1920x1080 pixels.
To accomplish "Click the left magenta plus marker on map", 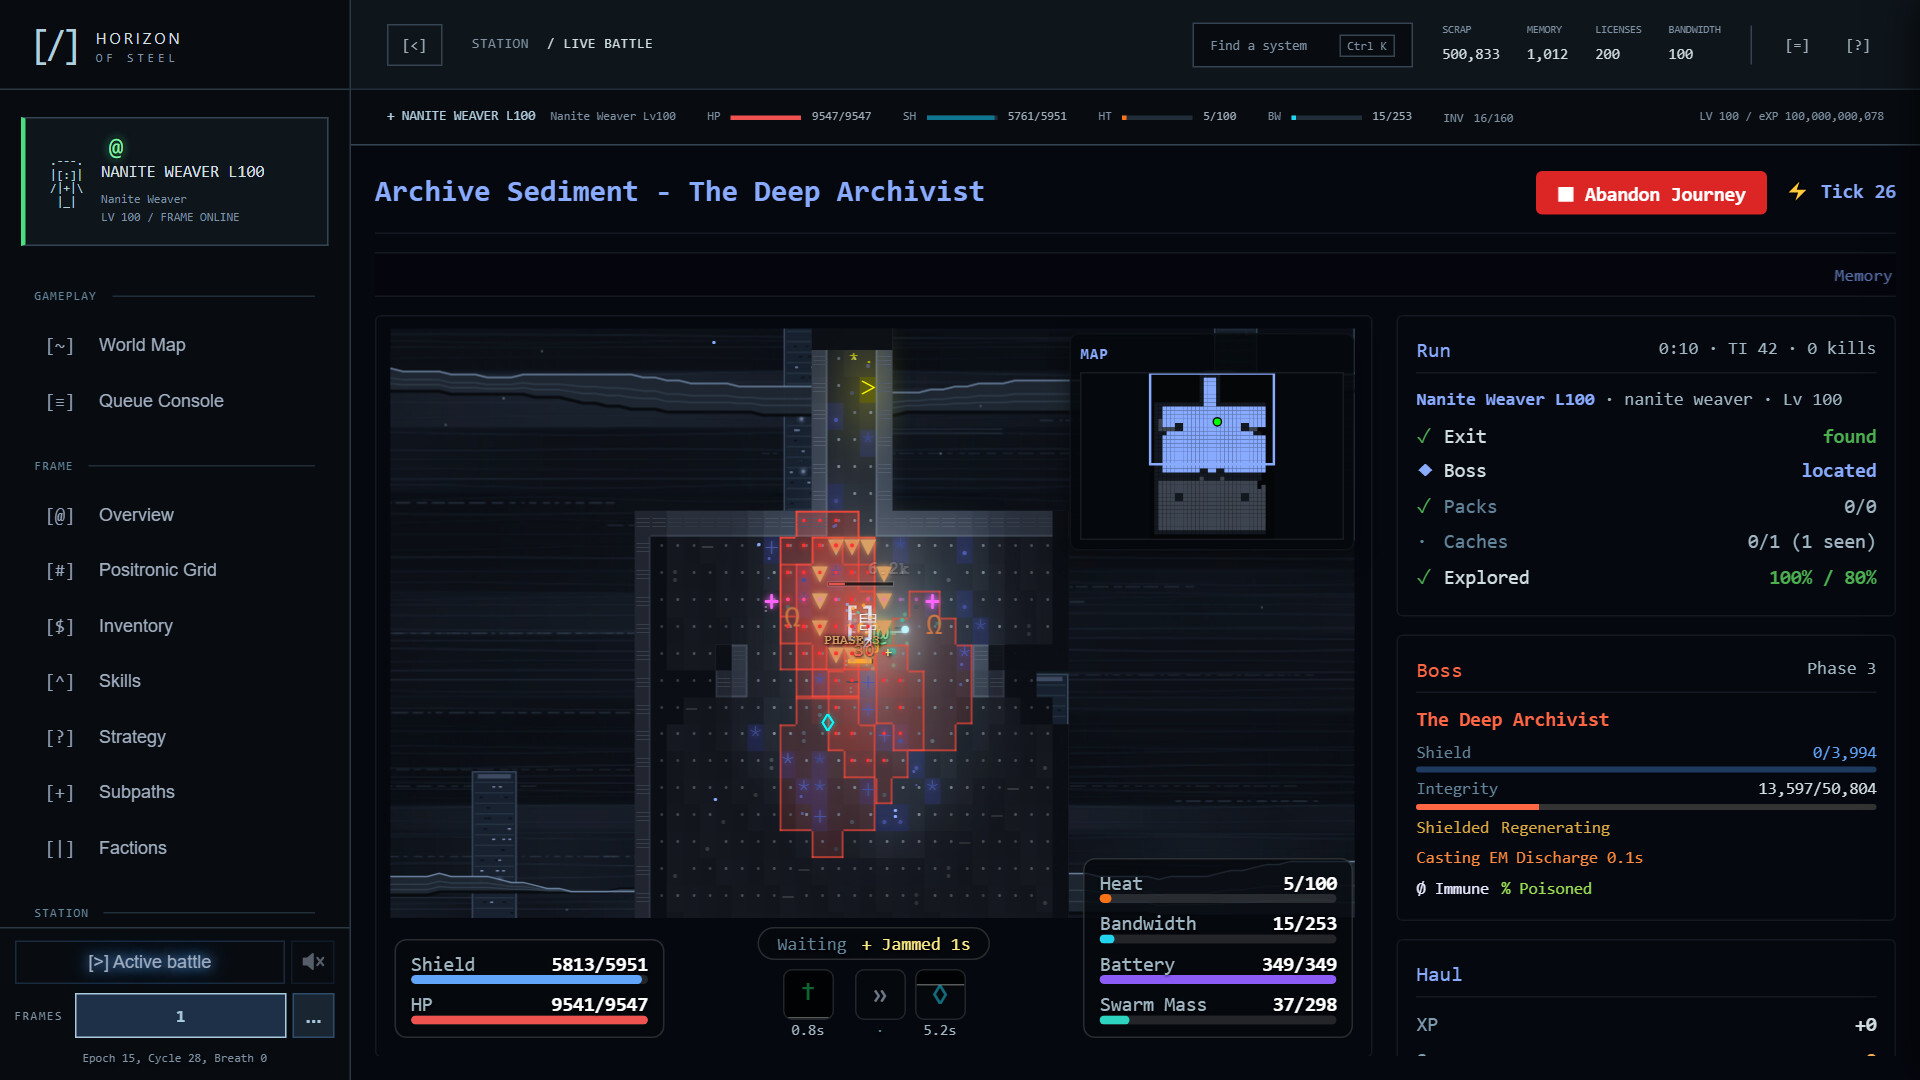I will tap(772, 602).
